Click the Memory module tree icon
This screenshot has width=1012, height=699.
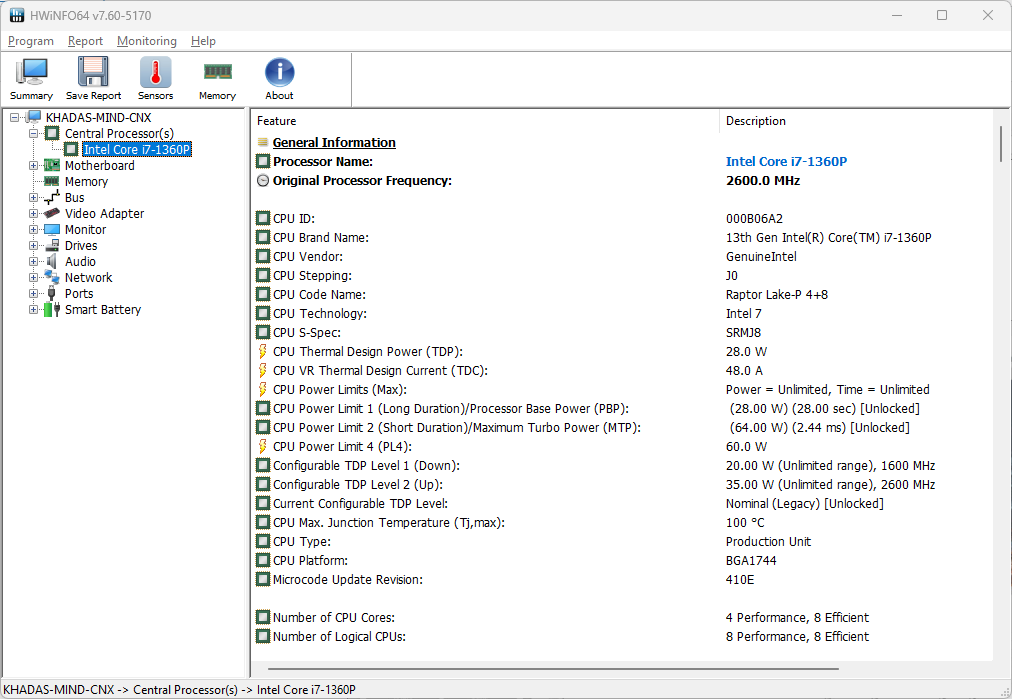click(52, 181)
